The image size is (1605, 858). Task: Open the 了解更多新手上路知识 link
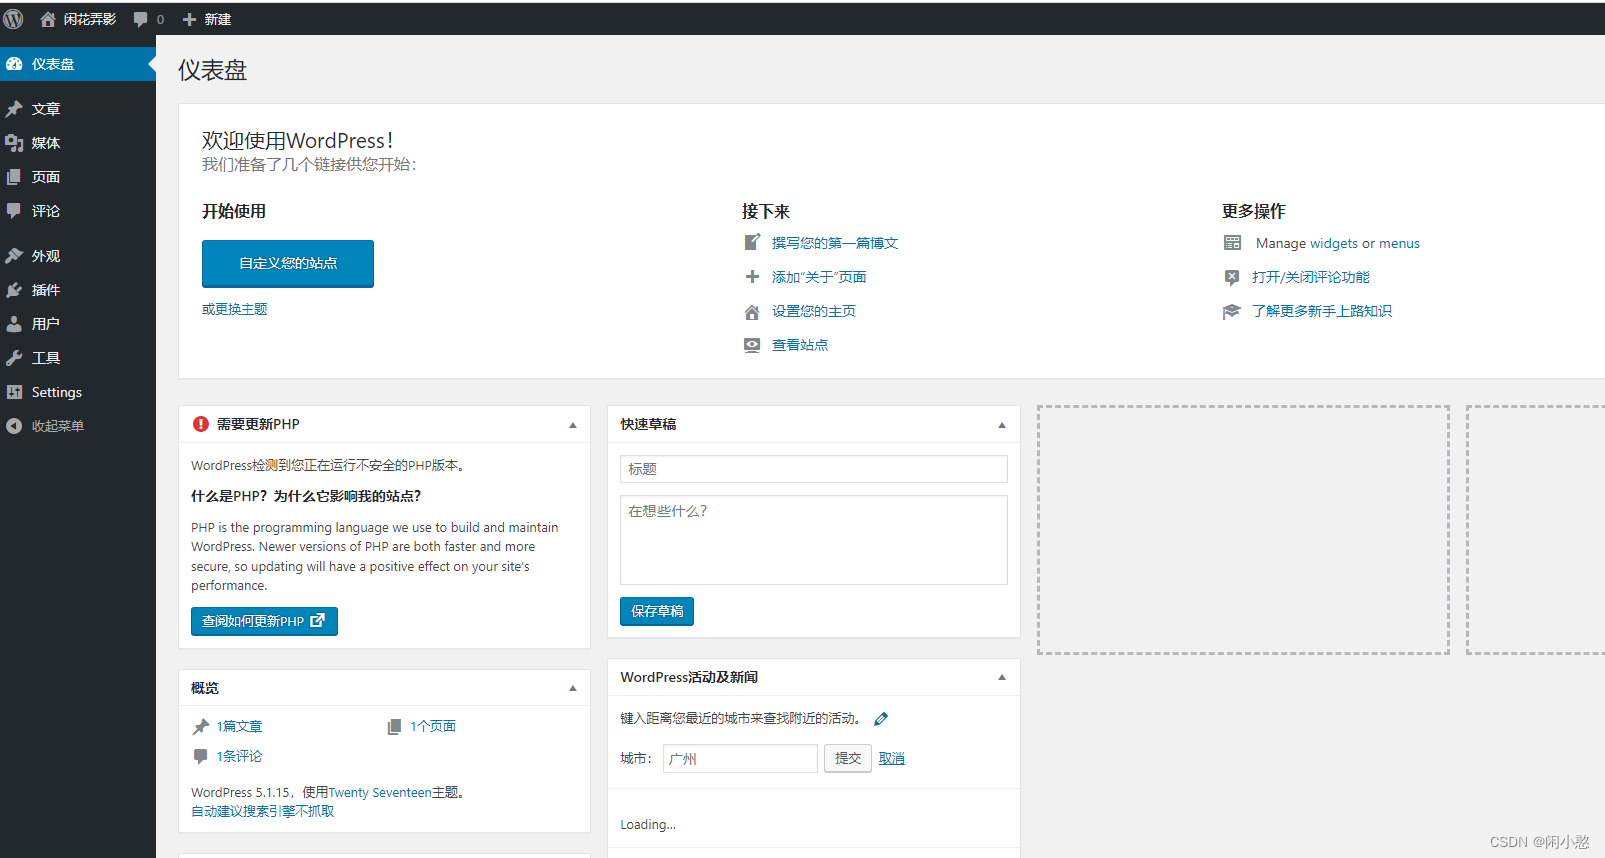1322,311
